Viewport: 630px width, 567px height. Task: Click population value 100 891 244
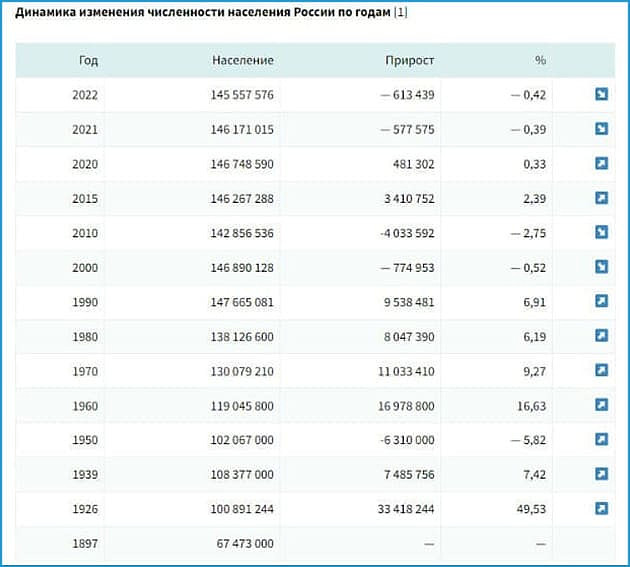(242, 509)
